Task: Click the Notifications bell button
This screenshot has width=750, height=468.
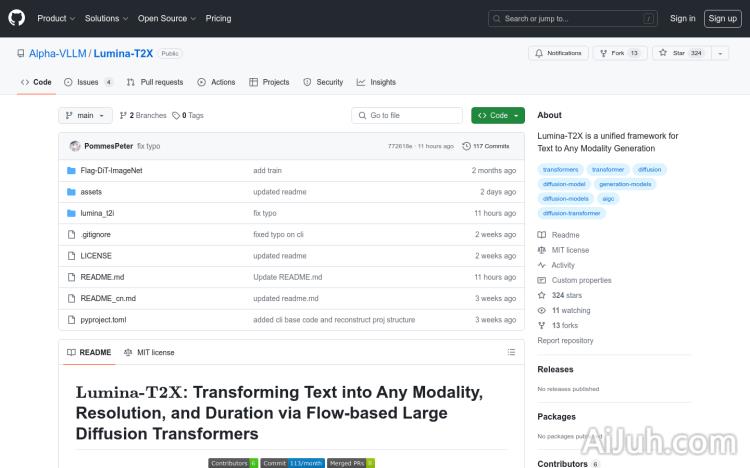Action: tap(558, 53)
